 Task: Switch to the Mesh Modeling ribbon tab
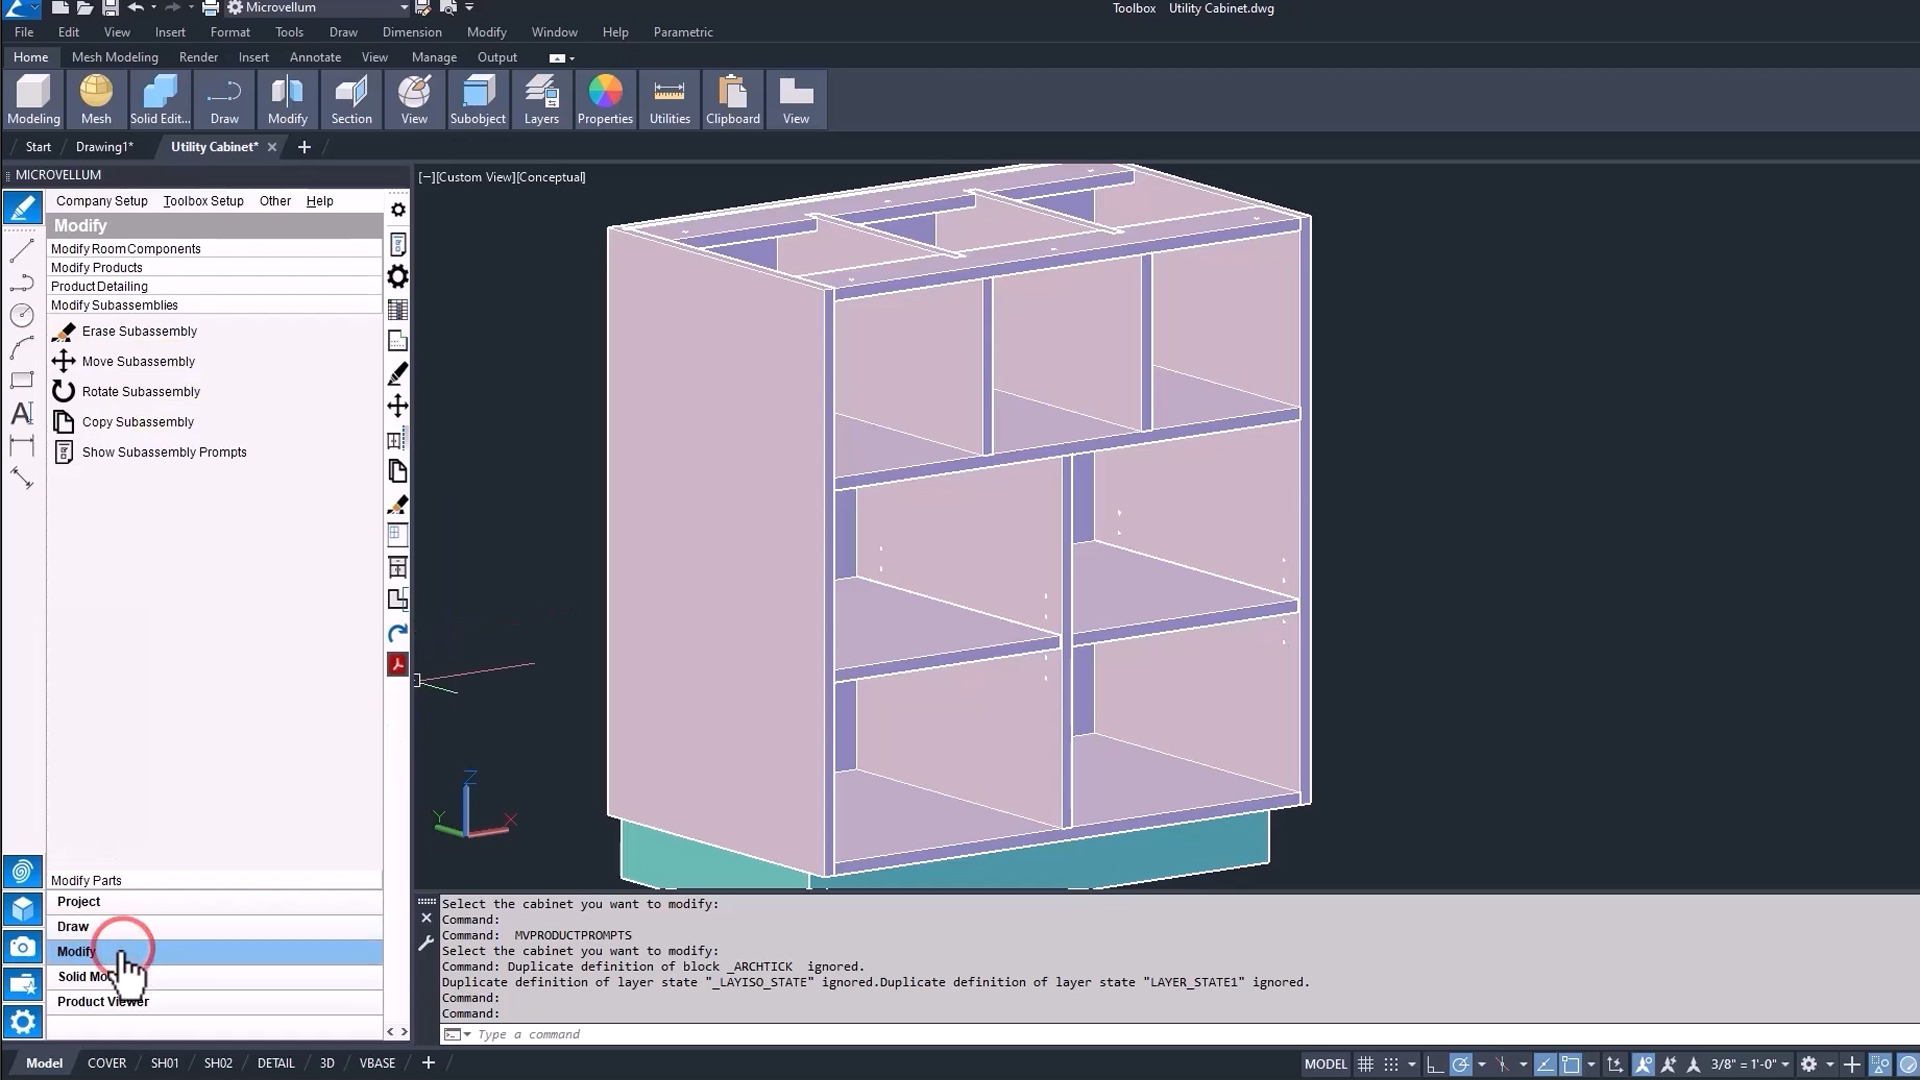[x=115, y=57]
